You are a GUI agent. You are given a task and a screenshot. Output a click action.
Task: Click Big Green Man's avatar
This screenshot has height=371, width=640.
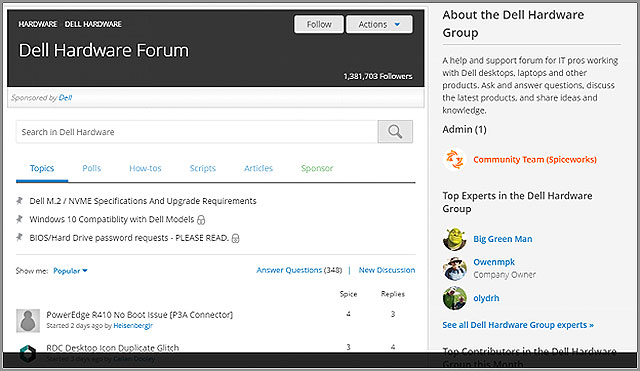coord(454,239)
